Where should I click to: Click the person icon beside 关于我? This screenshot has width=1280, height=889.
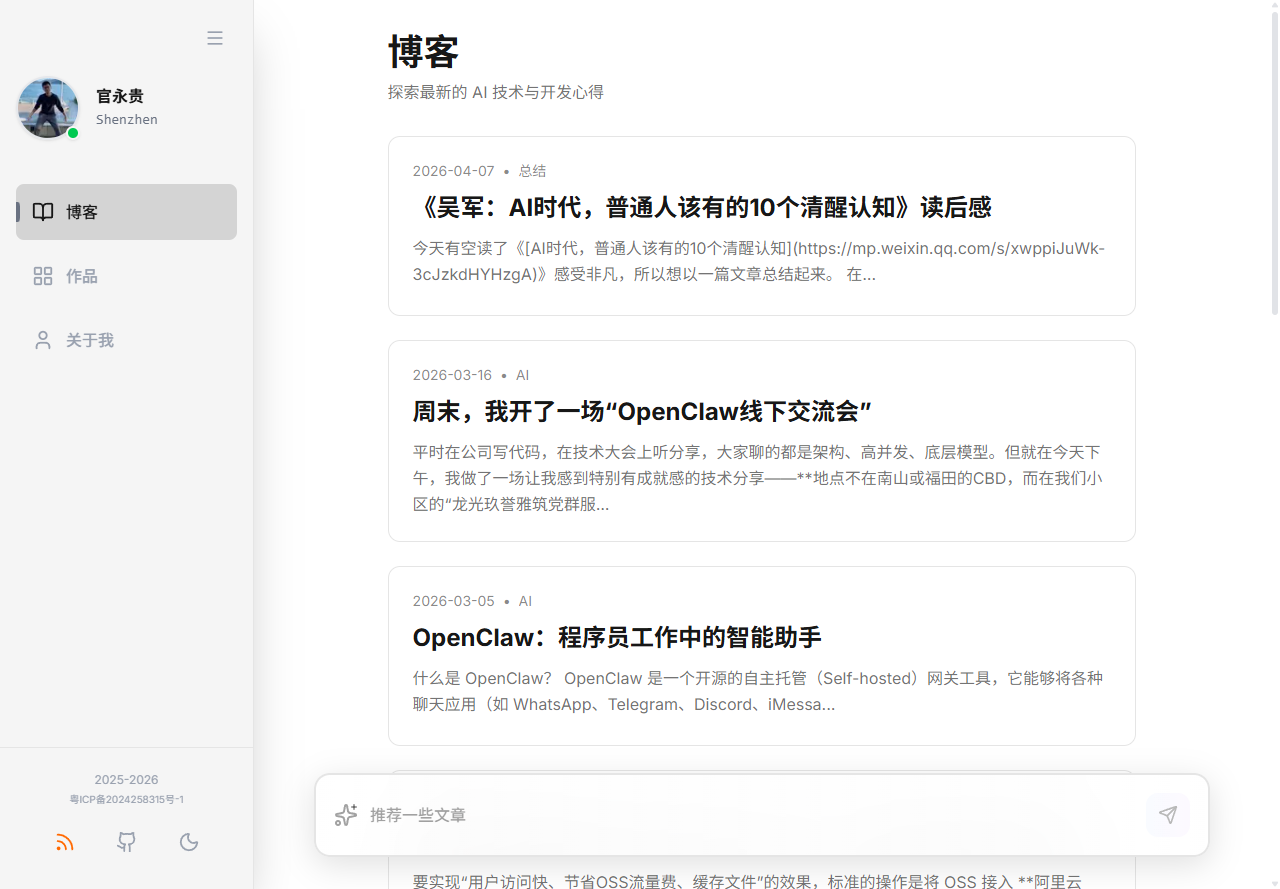click(43, 340)
